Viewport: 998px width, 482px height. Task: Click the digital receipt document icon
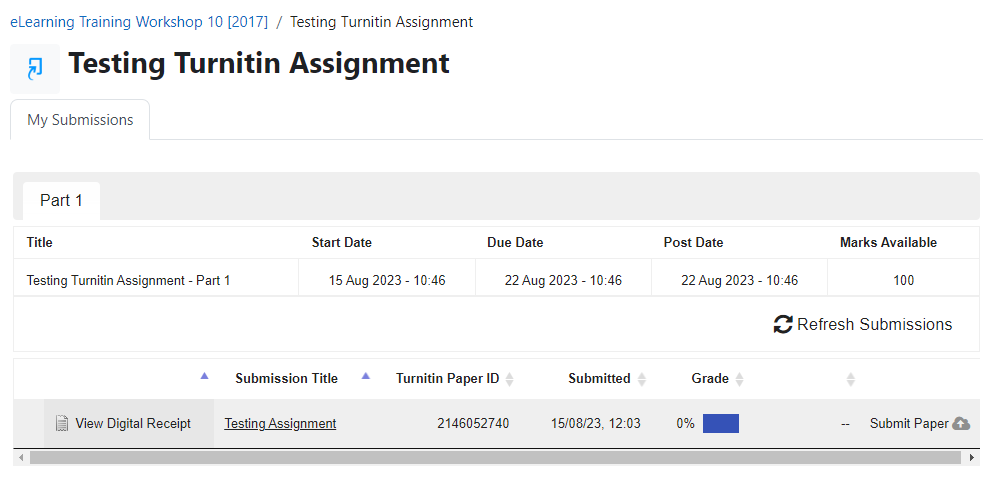(x=62, y=423)
